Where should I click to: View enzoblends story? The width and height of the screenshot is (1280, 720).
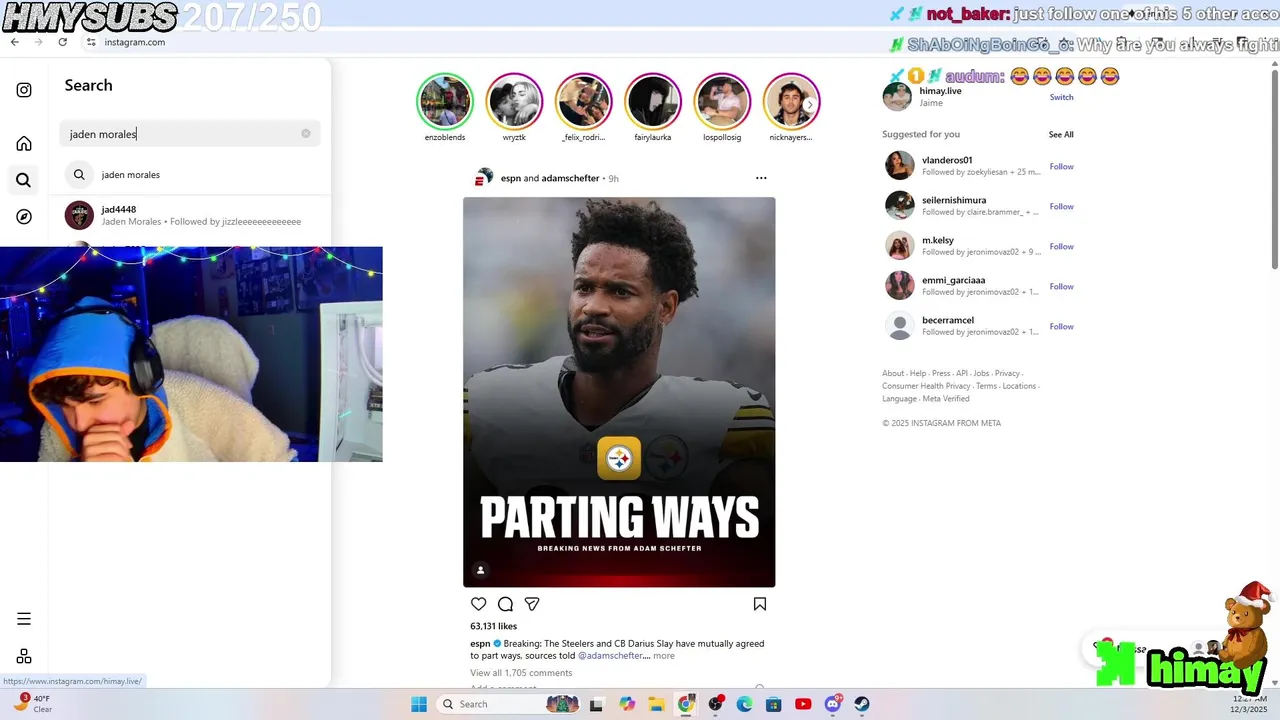[x=444, y=101]
